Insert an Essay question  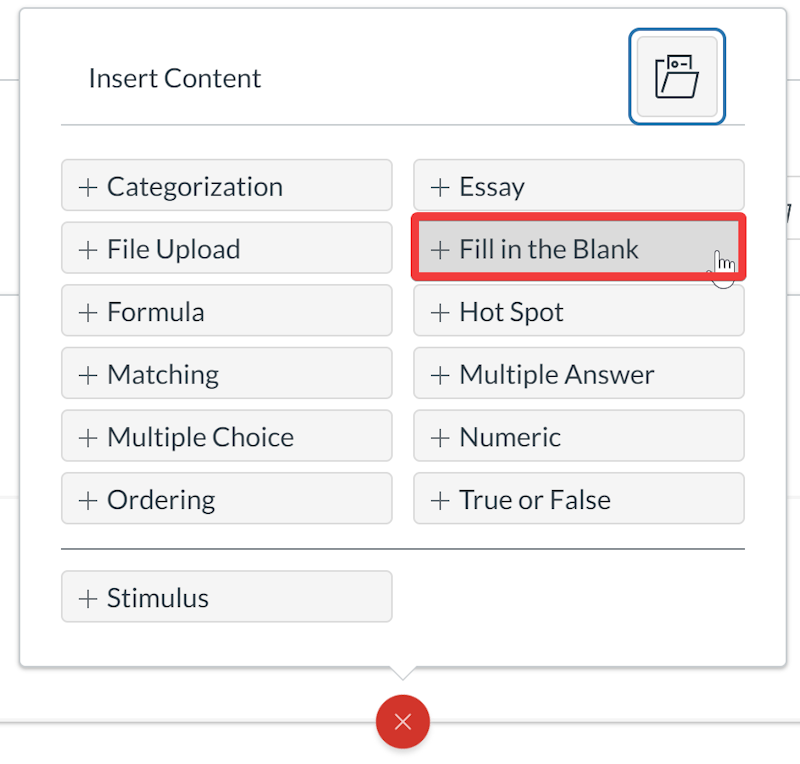pos(578,186)
